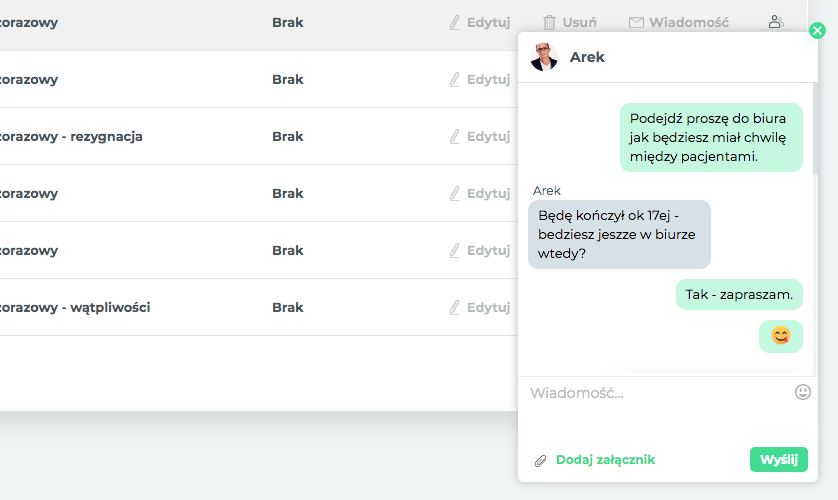This screenshot has width=838, height=500.
Task: Close the chat with the green X icon
Action: pos(817,30)
